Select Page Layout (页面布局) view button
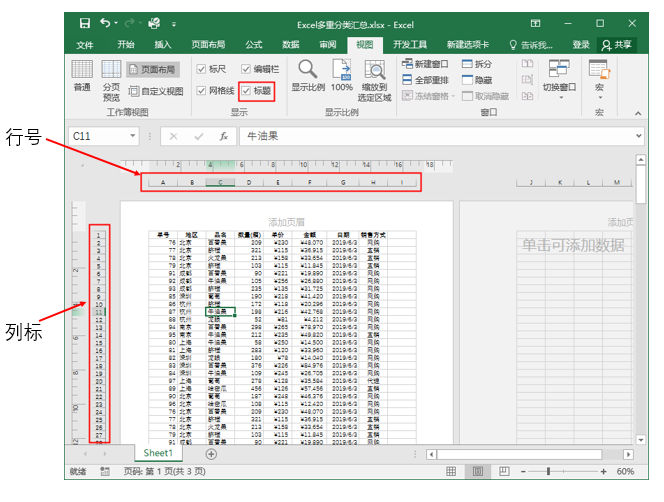The height and width of the screenshot is (502, 664). [153, 69]
